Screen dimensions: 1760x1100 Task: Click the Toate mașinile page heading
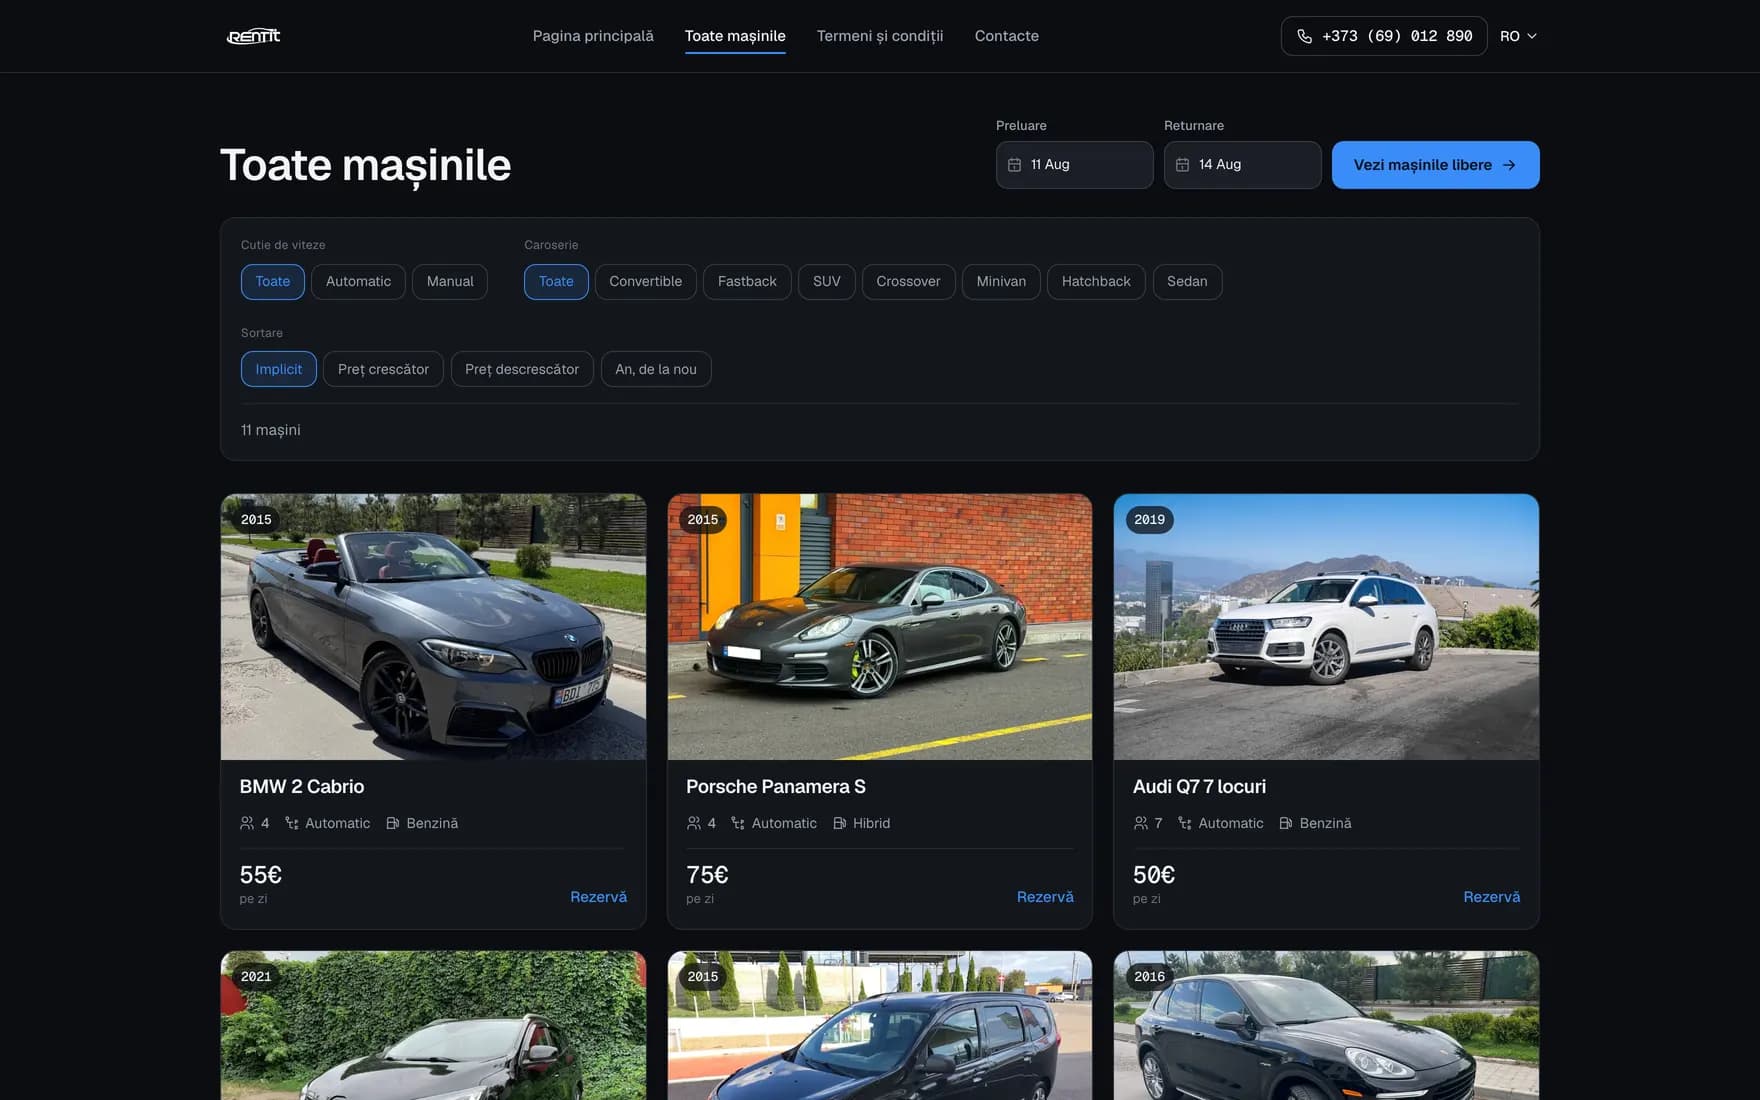click(x=366, y=165)
